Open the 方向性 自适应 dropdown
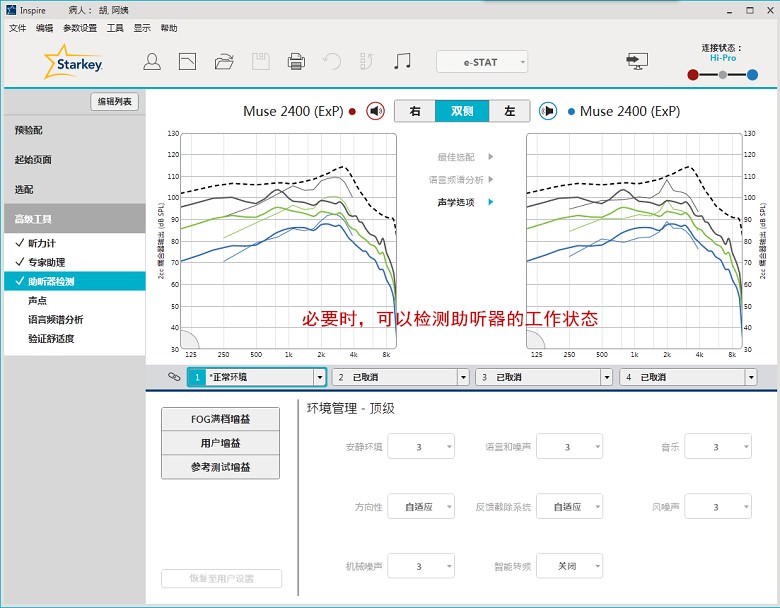 [x=421, y=507]
